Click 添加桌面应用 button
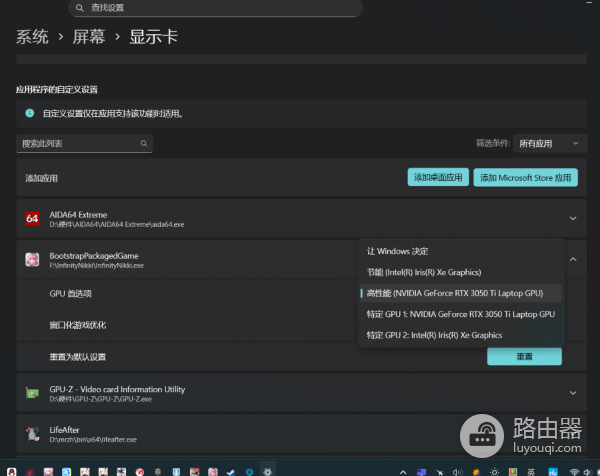 438,178
